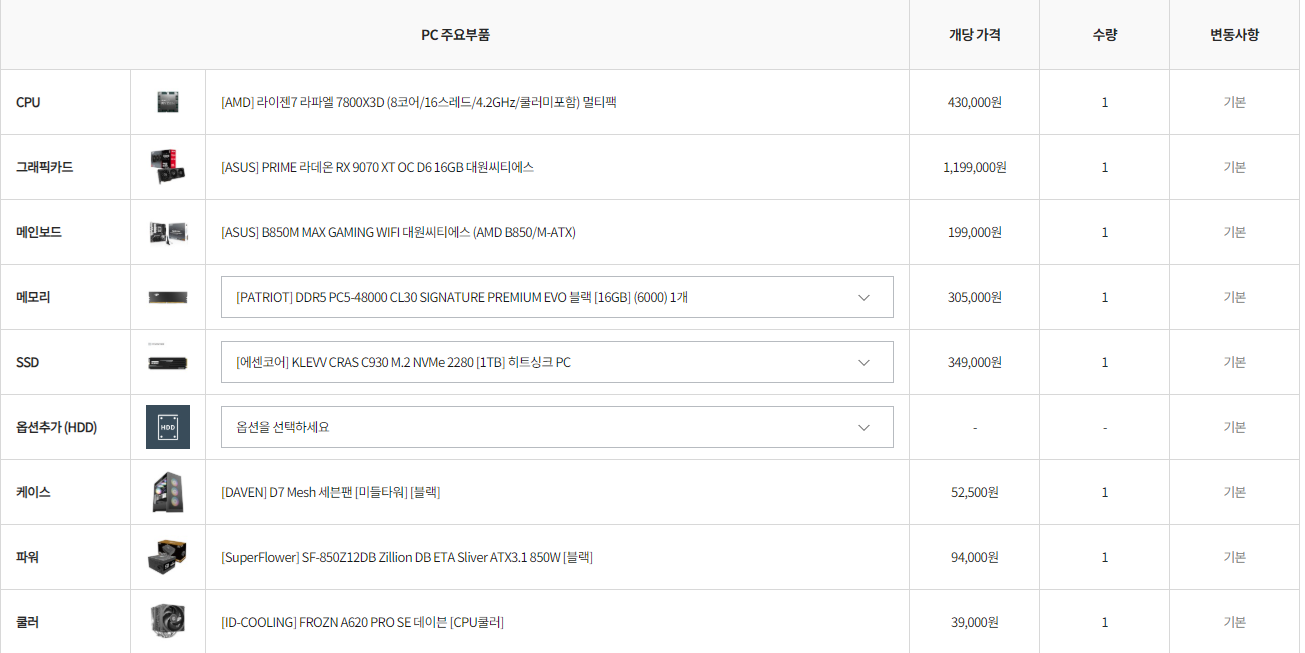The height and width of the screenshot is (653, 1305).
Task: Open the DAVEN D7 Mesh case thumbnail
Action: 167,492
